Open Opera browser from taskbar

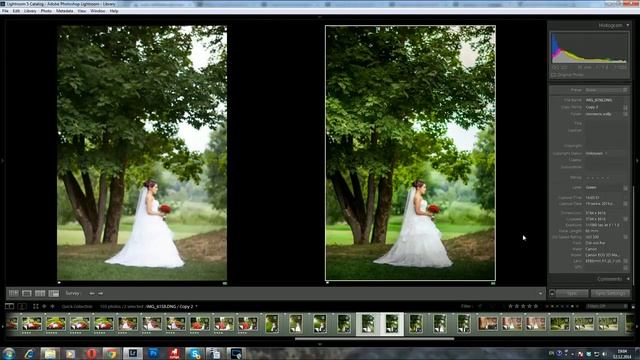click(91, 353)
